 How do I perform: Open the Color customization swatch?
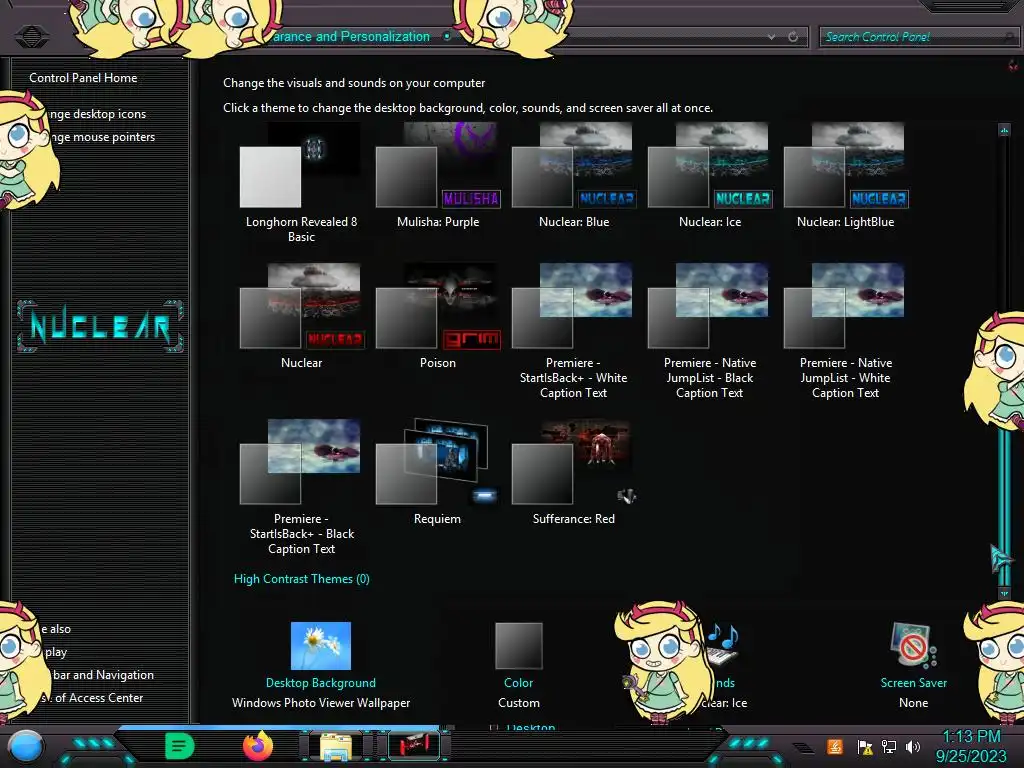[519, 646]
